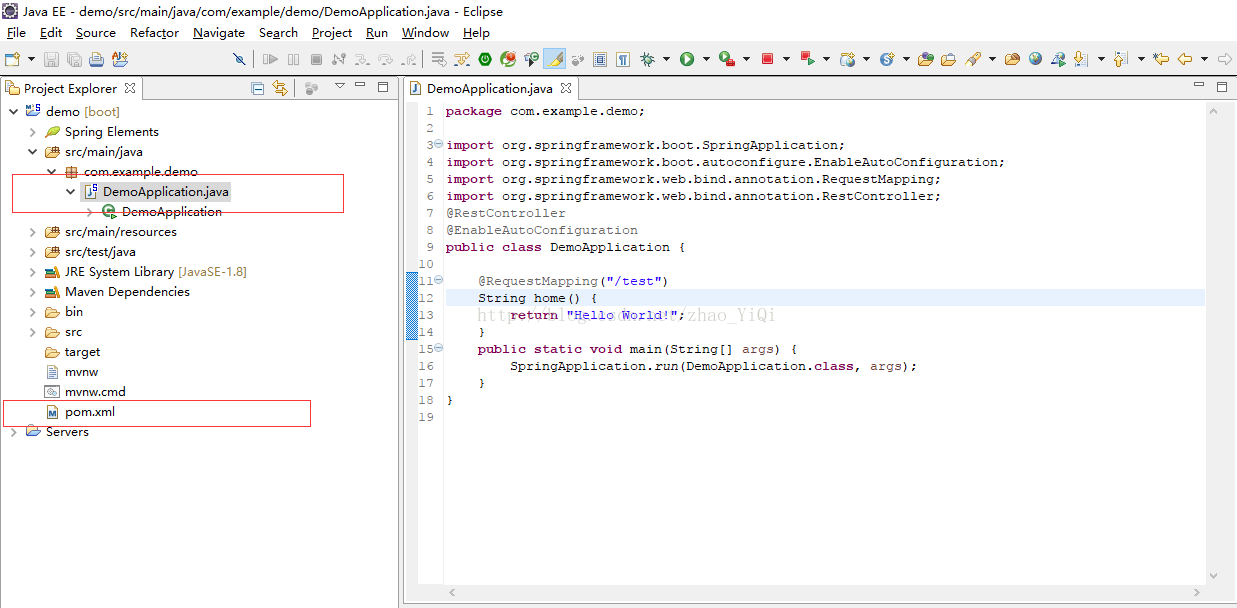Click the Print icon in toolbar

[96, 59]
